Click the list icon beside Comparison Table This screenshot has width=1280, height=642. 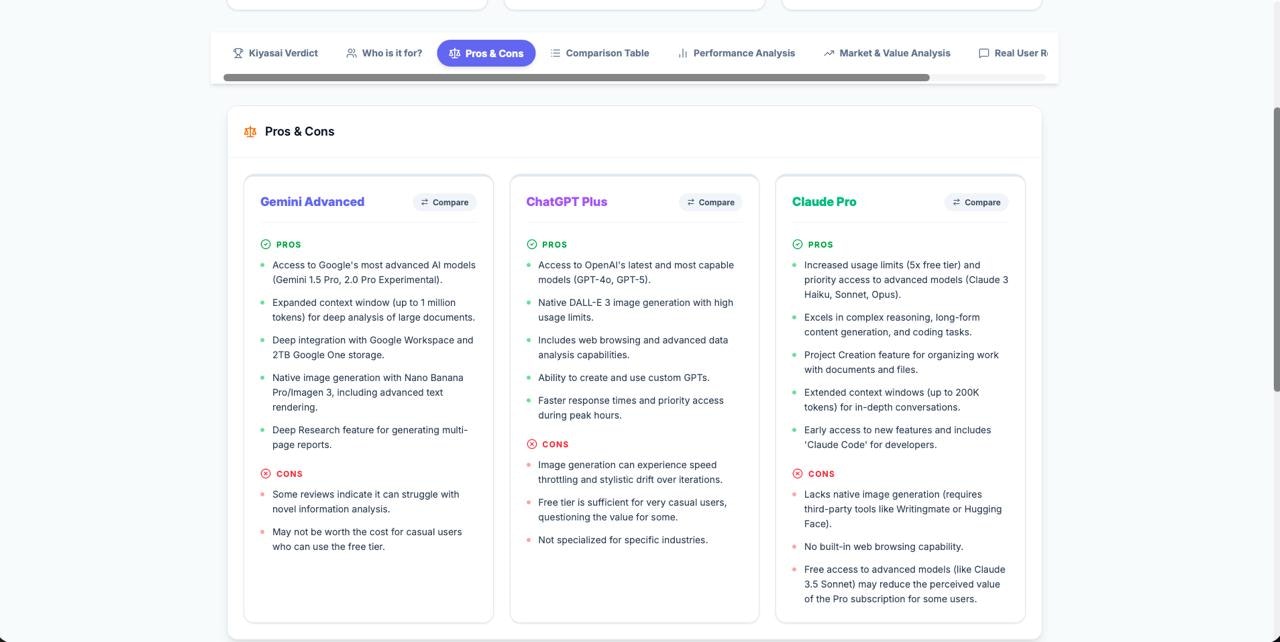tap(555, 53)
